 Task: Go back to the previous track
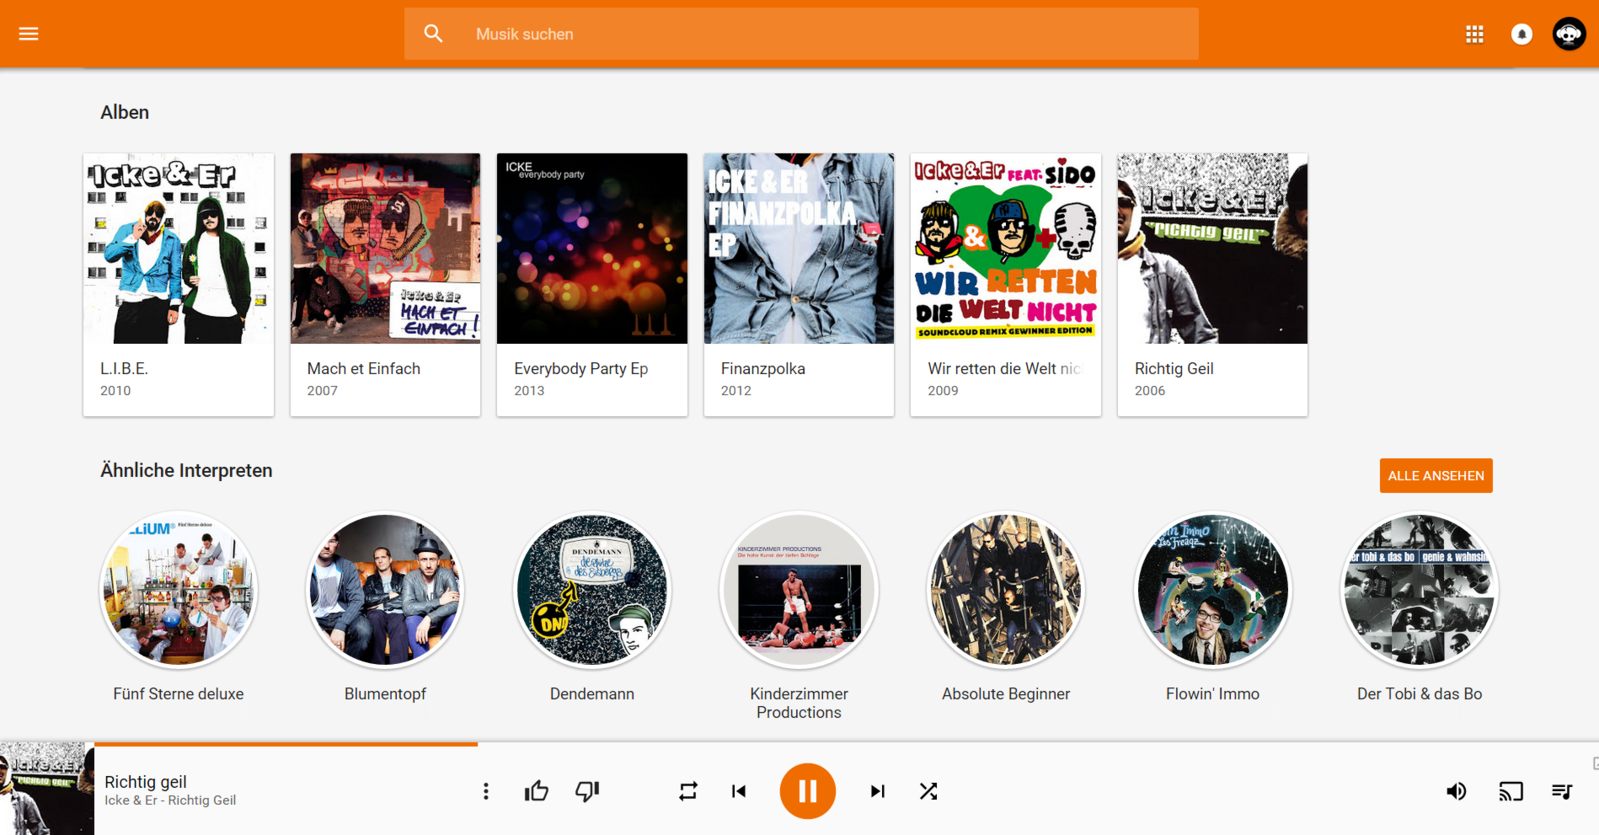click(x=739, y=791)
